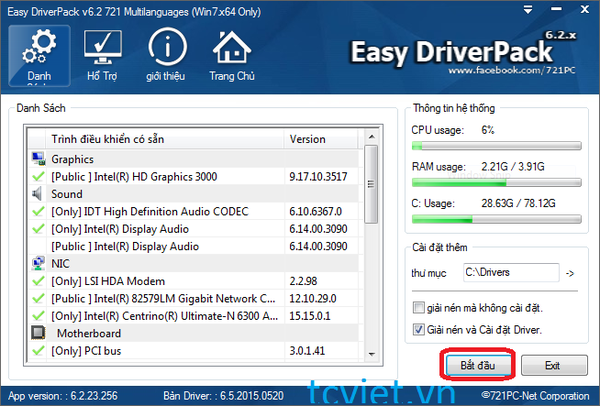Click the '->' browse folder button
The height and width of the screenshot is (406, 600).
[570, 273]
